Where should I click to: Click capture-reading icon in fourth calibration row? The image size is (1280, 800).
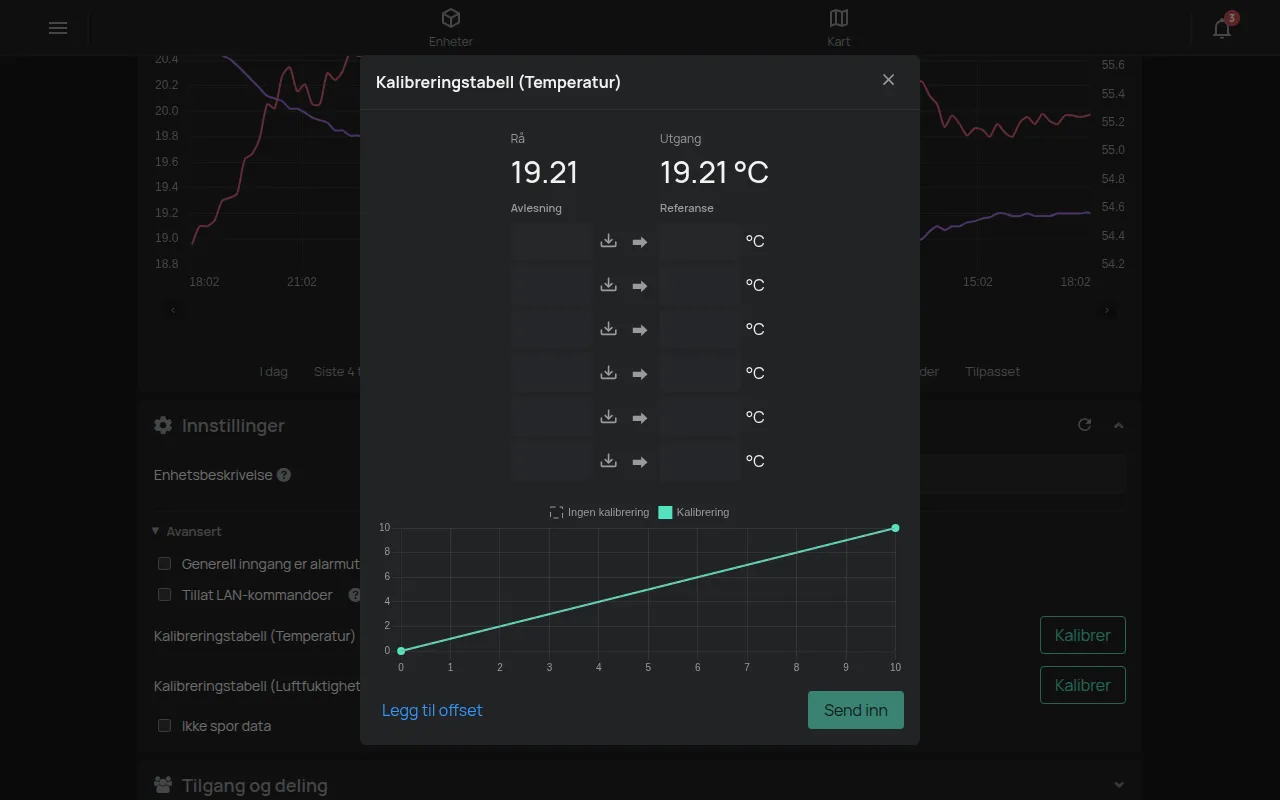point(608,373)
